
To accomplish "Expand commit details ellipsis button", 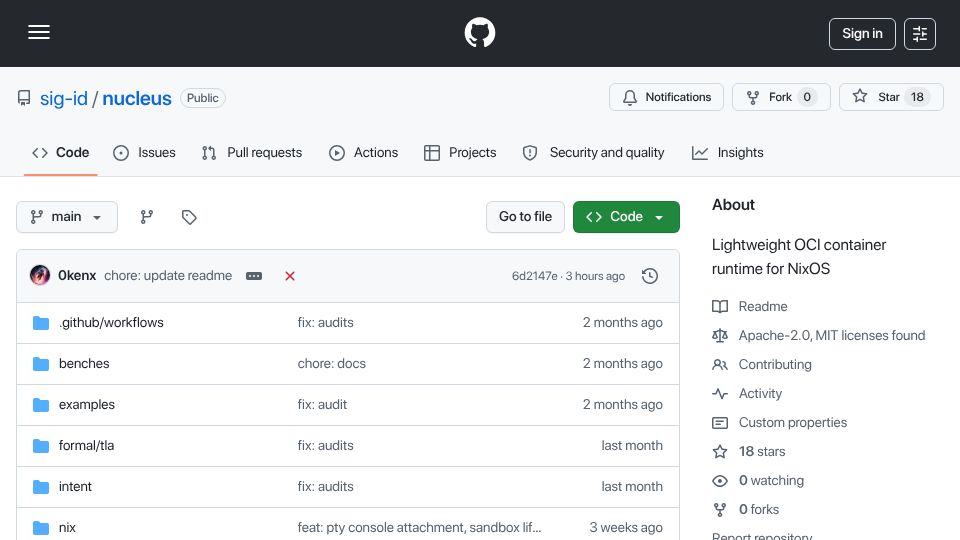I will click(254, 276).
